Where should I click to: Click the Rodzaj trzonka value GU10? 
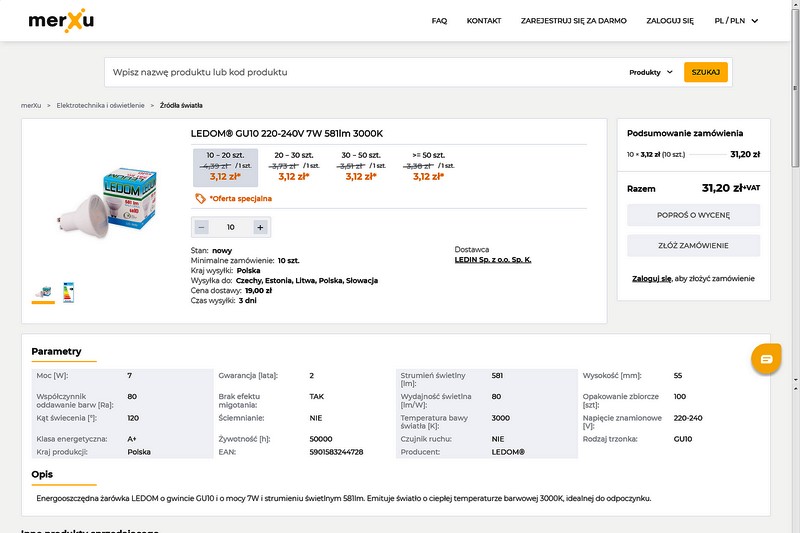(x=683, y=439)
